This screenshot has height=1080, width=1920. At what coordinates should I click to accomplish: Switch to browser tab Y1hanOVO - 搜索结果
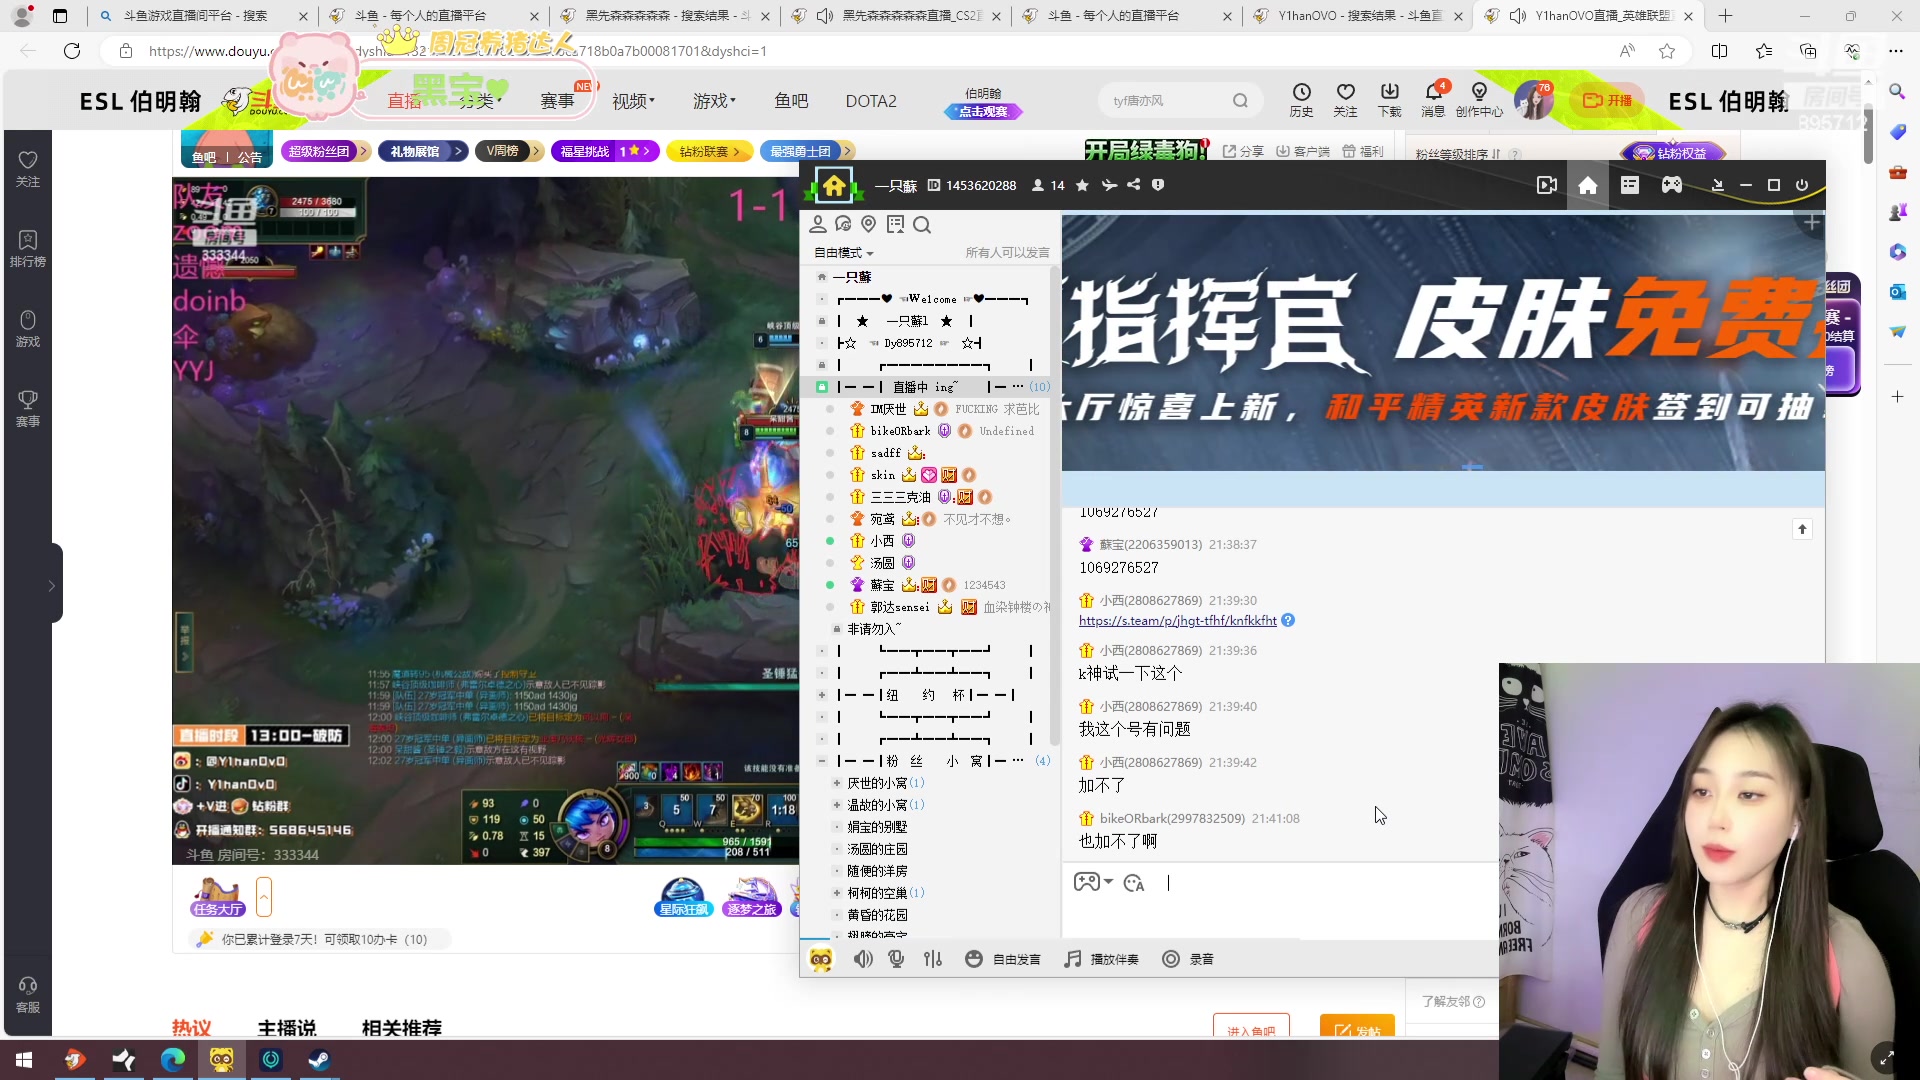[x=1359, y=16]
